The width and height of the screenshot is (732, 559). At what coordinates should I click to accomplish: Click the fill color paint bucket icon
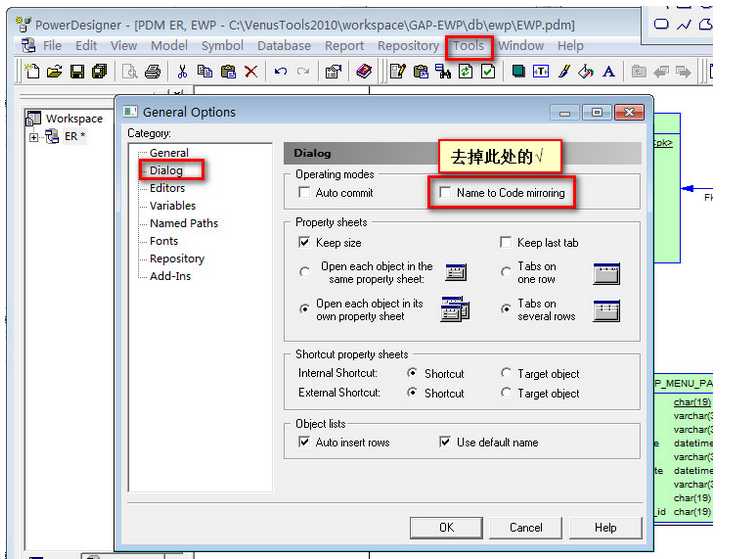coord(586,71)
